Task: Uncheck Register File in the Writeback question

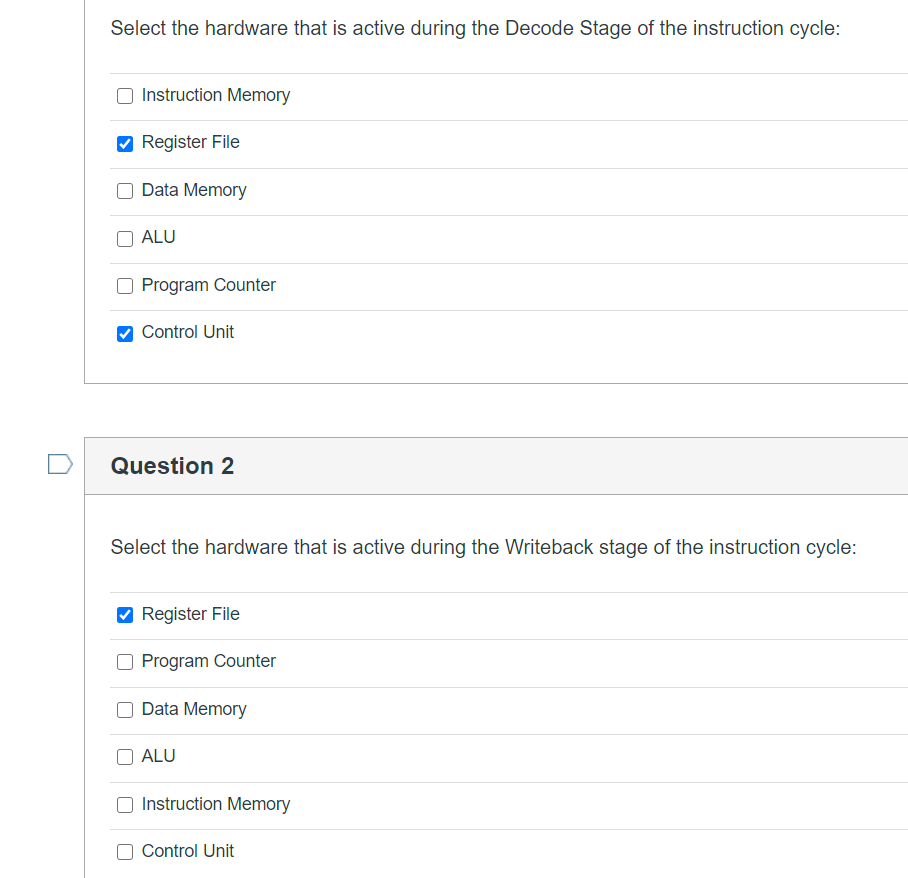Action: point(124,614)
